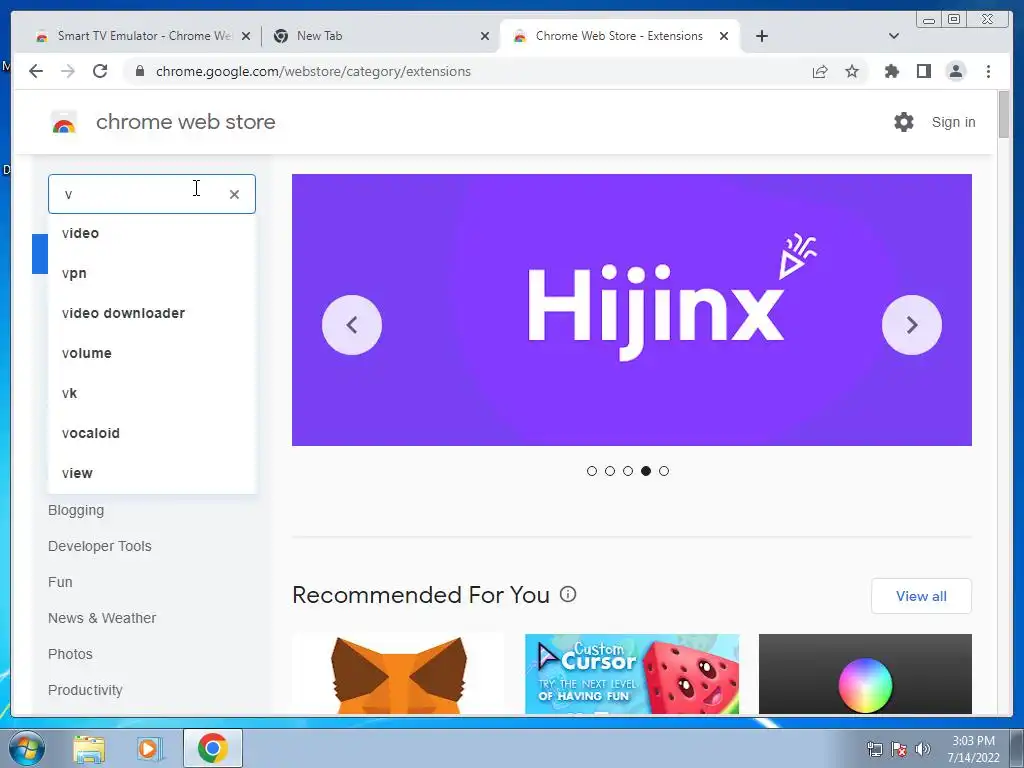Open the Custom Cursor extension card

coord(632,674)
